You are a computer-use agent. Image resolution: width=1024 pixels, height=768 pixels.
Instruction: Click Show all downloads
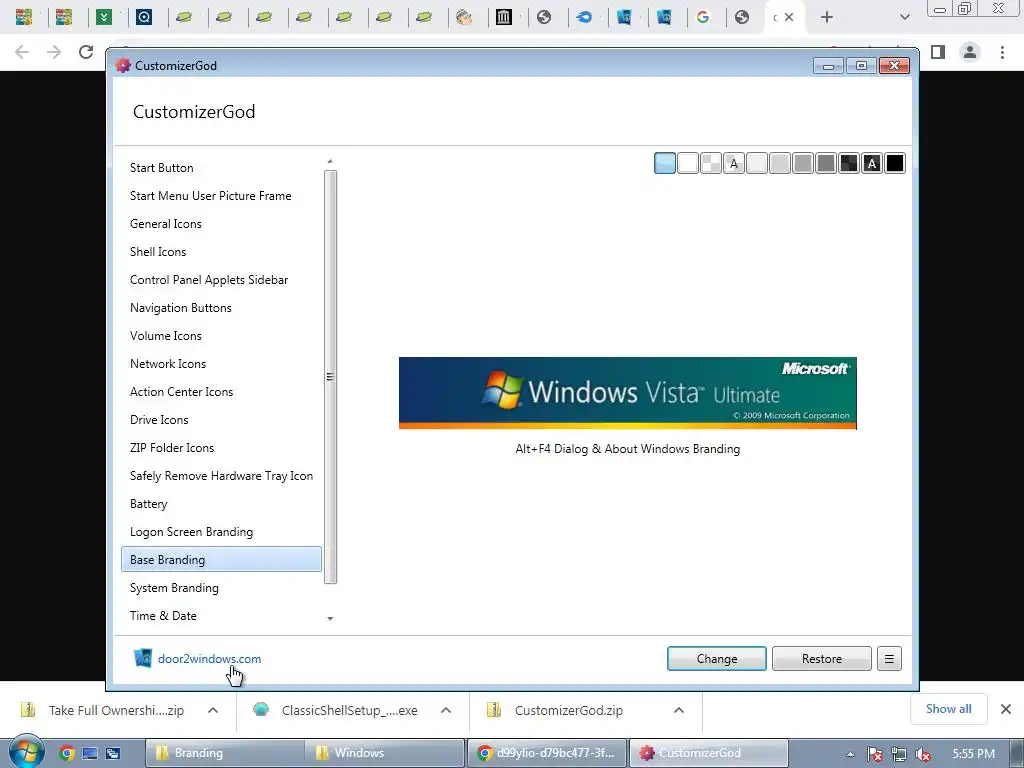pos(948,709)
